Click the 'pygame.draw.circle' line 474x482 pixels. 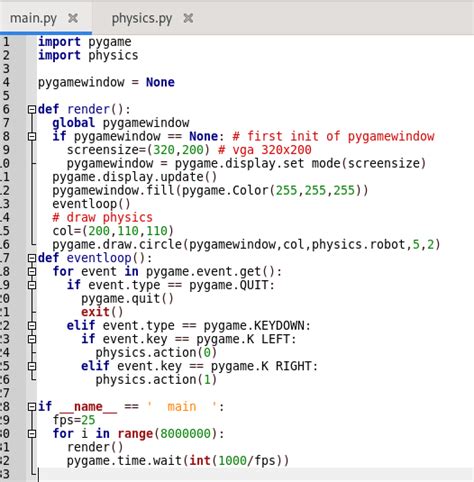click(246, 245)
